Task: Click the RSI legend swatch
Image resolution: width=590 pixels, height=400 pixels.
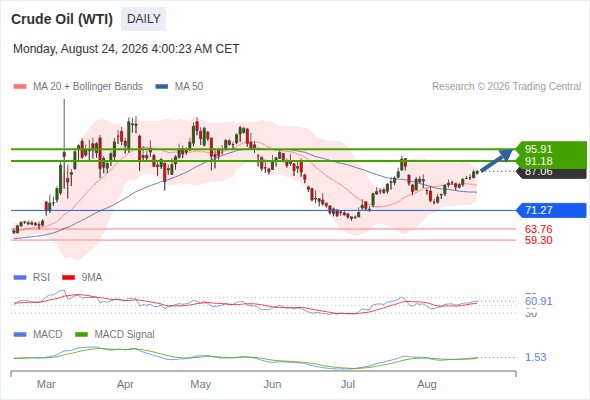Action: [x=20, y=278]
